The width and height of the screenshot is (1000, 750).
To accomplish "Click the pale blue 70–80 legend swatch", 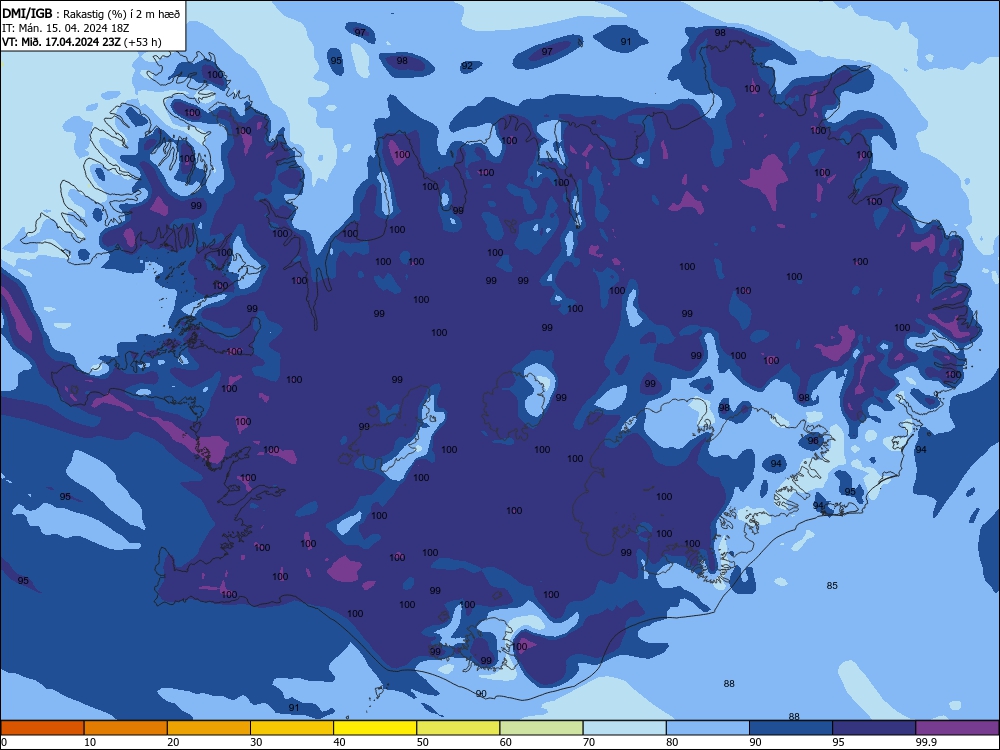I will point(624,728).
